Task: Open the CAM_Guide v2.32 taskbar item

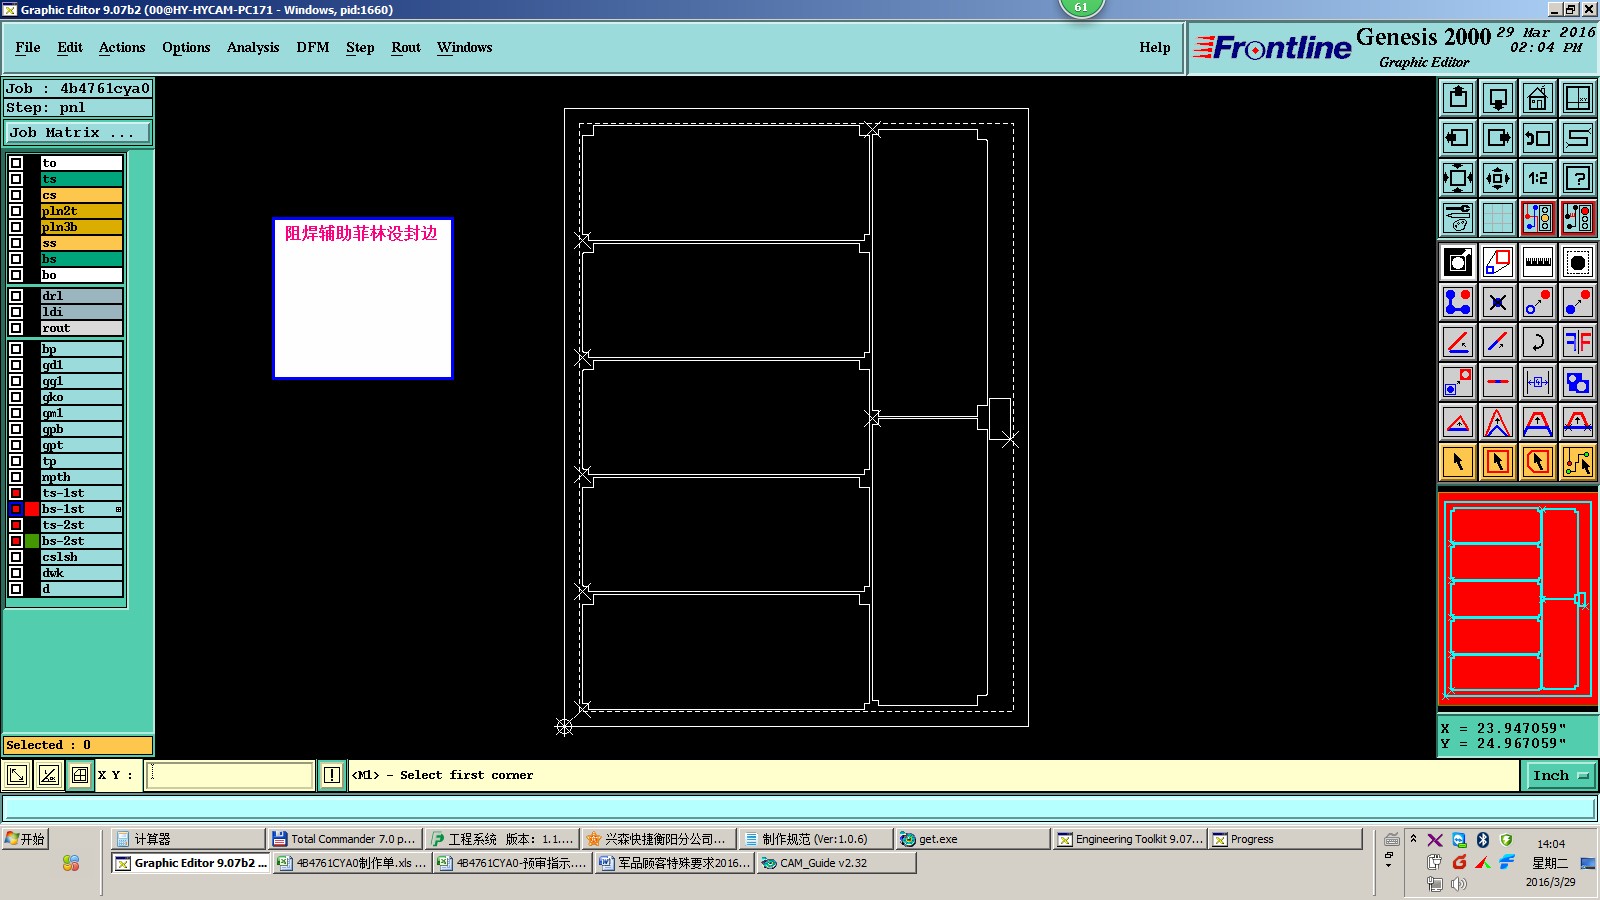Action: 836,863
